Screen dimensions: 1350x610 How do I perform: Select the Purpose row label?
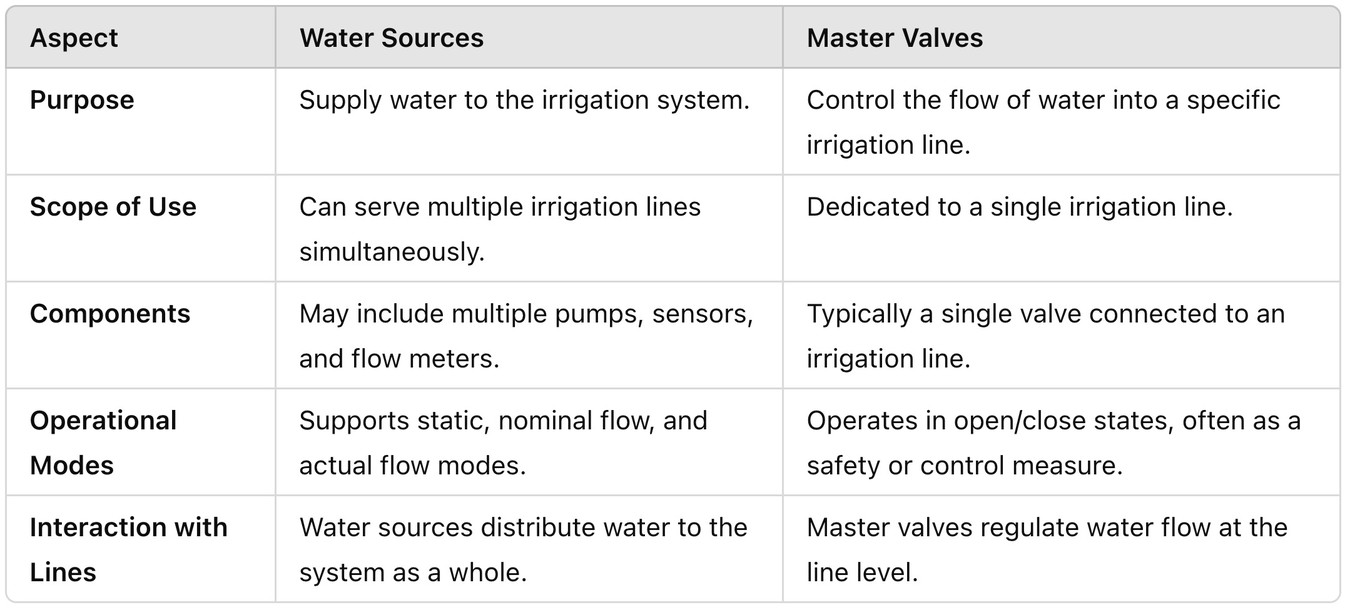click(x=82, y=100)
